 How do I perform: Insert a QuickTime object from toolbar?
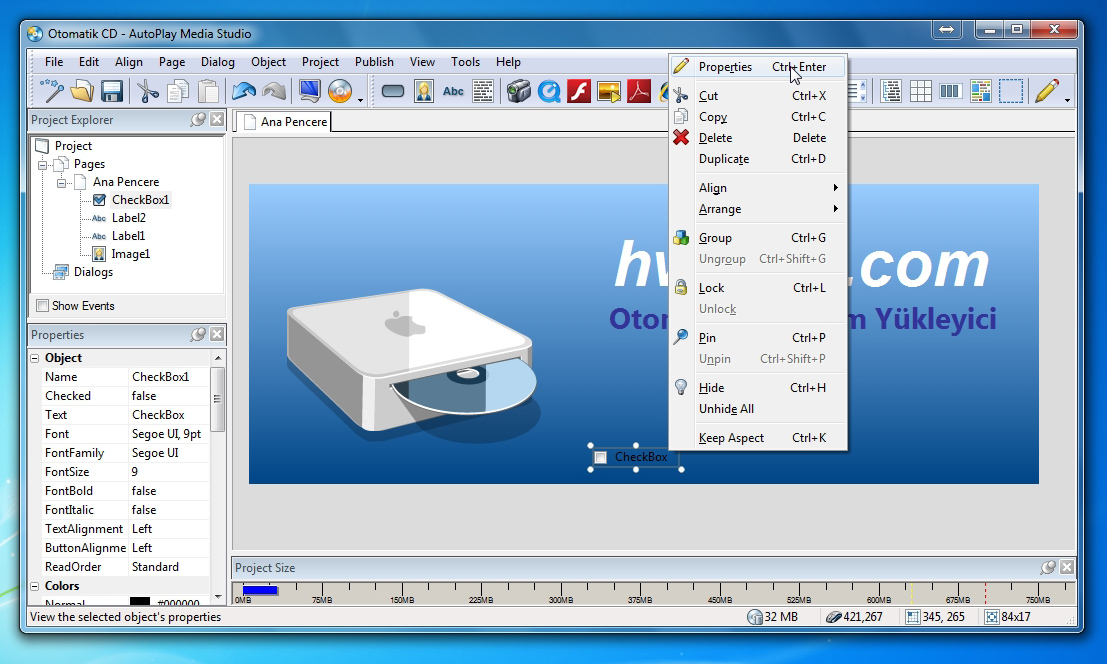549,91
